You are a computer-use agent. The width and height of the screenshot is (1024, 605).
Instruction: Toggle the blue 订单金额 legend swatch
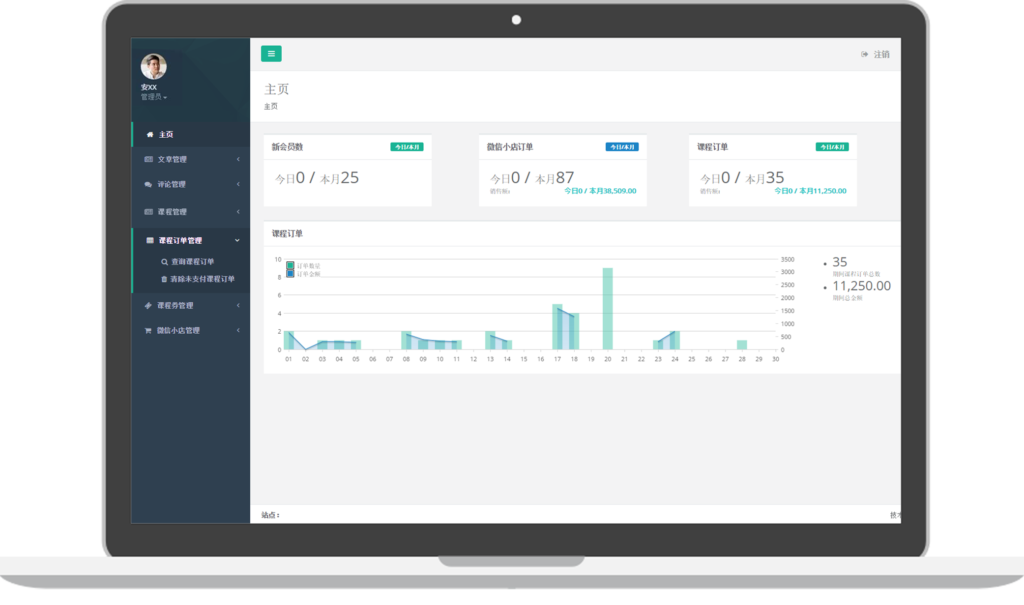(x=290, y=274)
